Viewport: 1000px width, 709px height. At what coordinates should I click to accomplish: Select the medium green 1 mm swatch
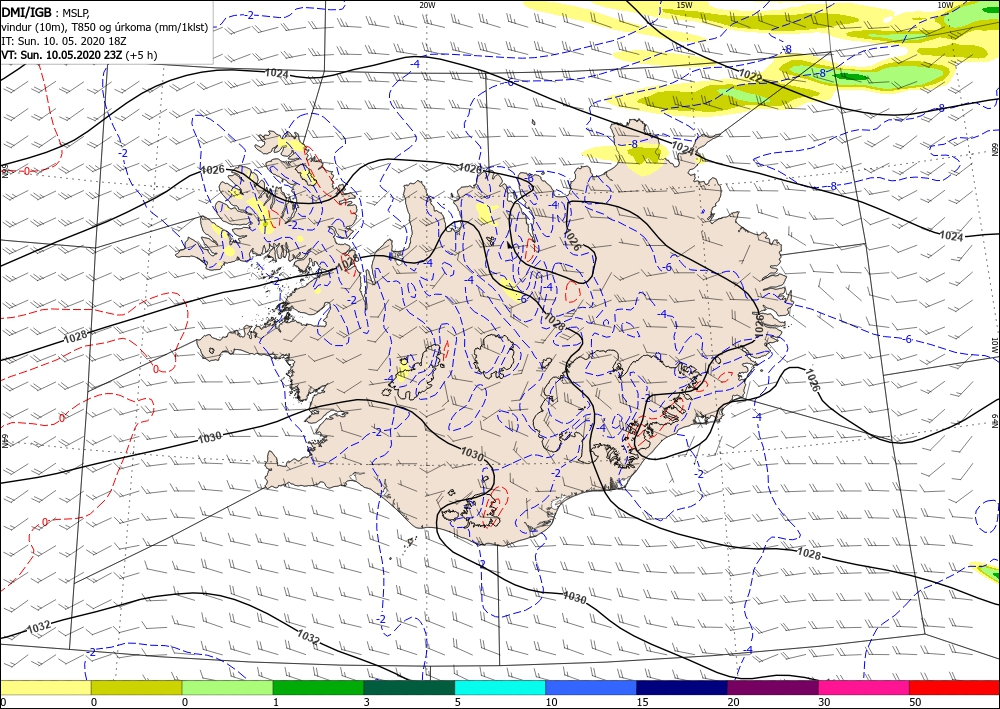click(318, 687)
